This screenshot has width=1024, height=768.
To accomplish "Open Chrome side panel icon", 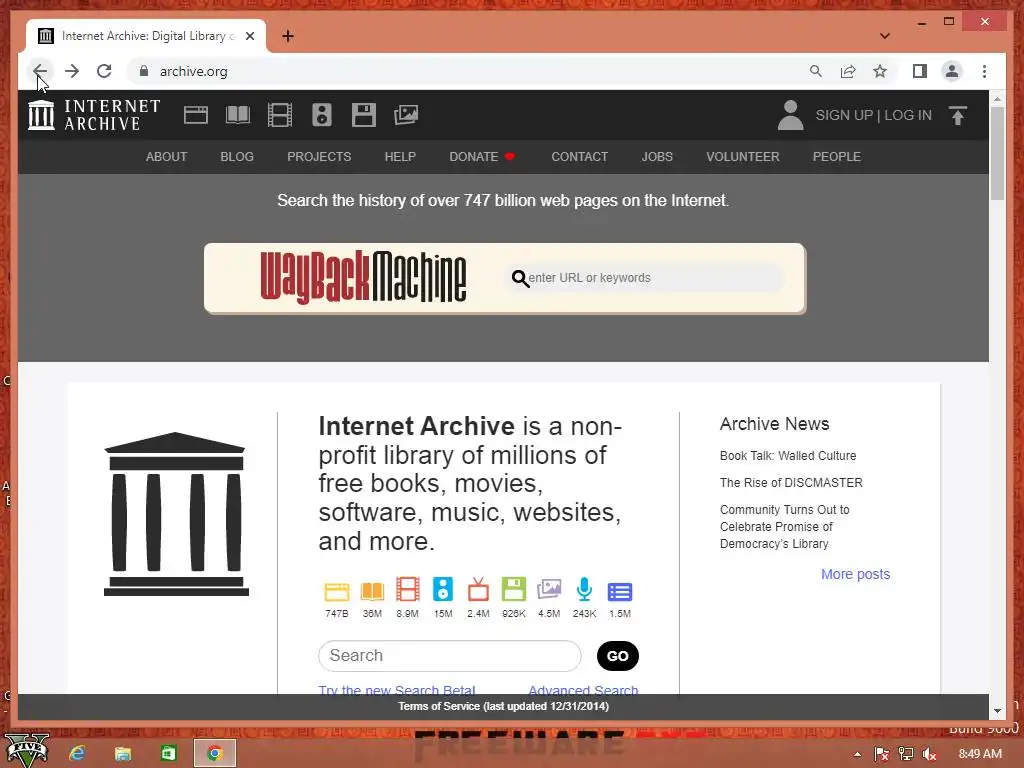I will (920, 71).
